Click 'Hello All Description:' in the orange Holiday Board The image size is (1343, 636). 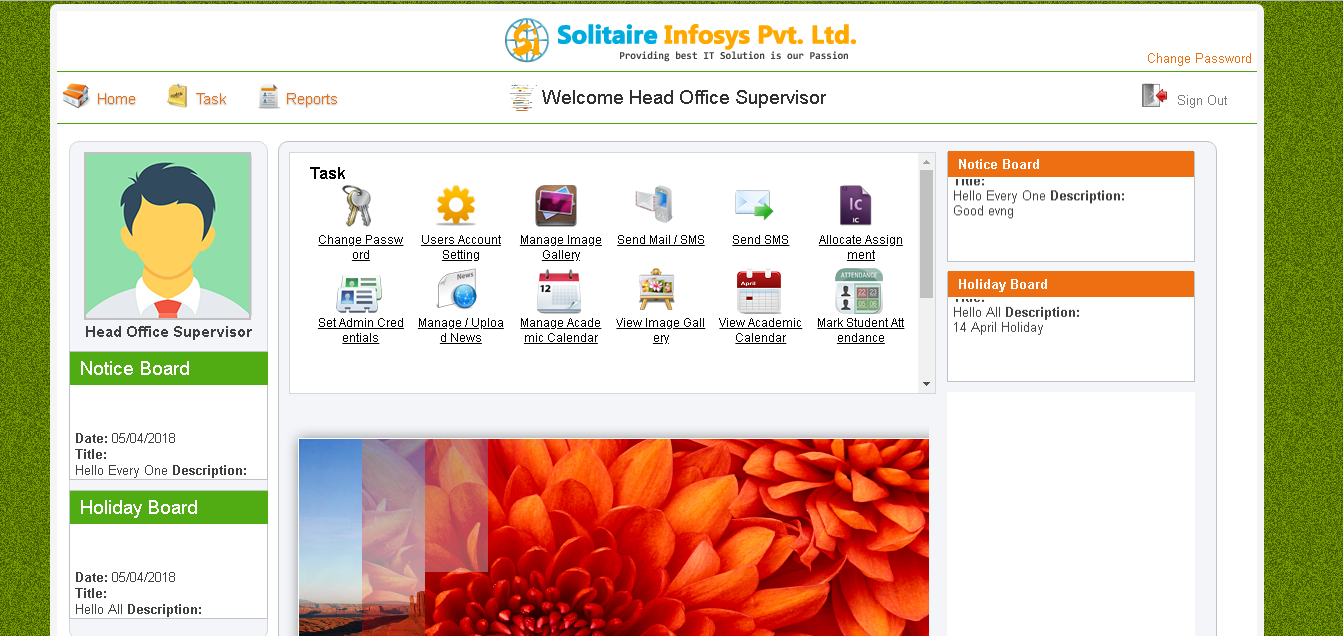coord(1017,312)
